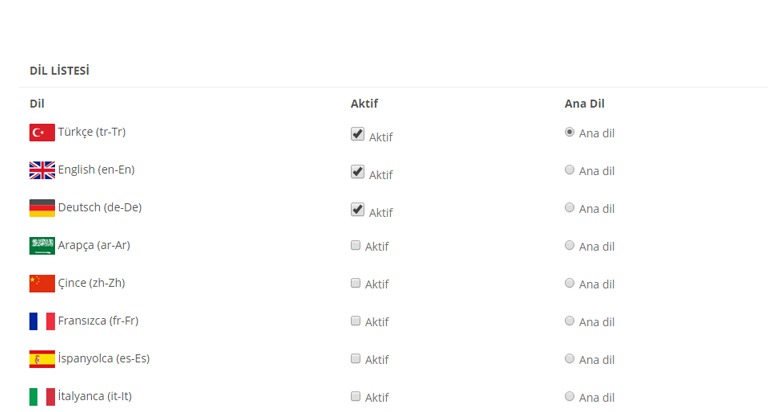Activate the Çince language checkbox
This screenshot has height=412, width=768.
pos(356,283)
